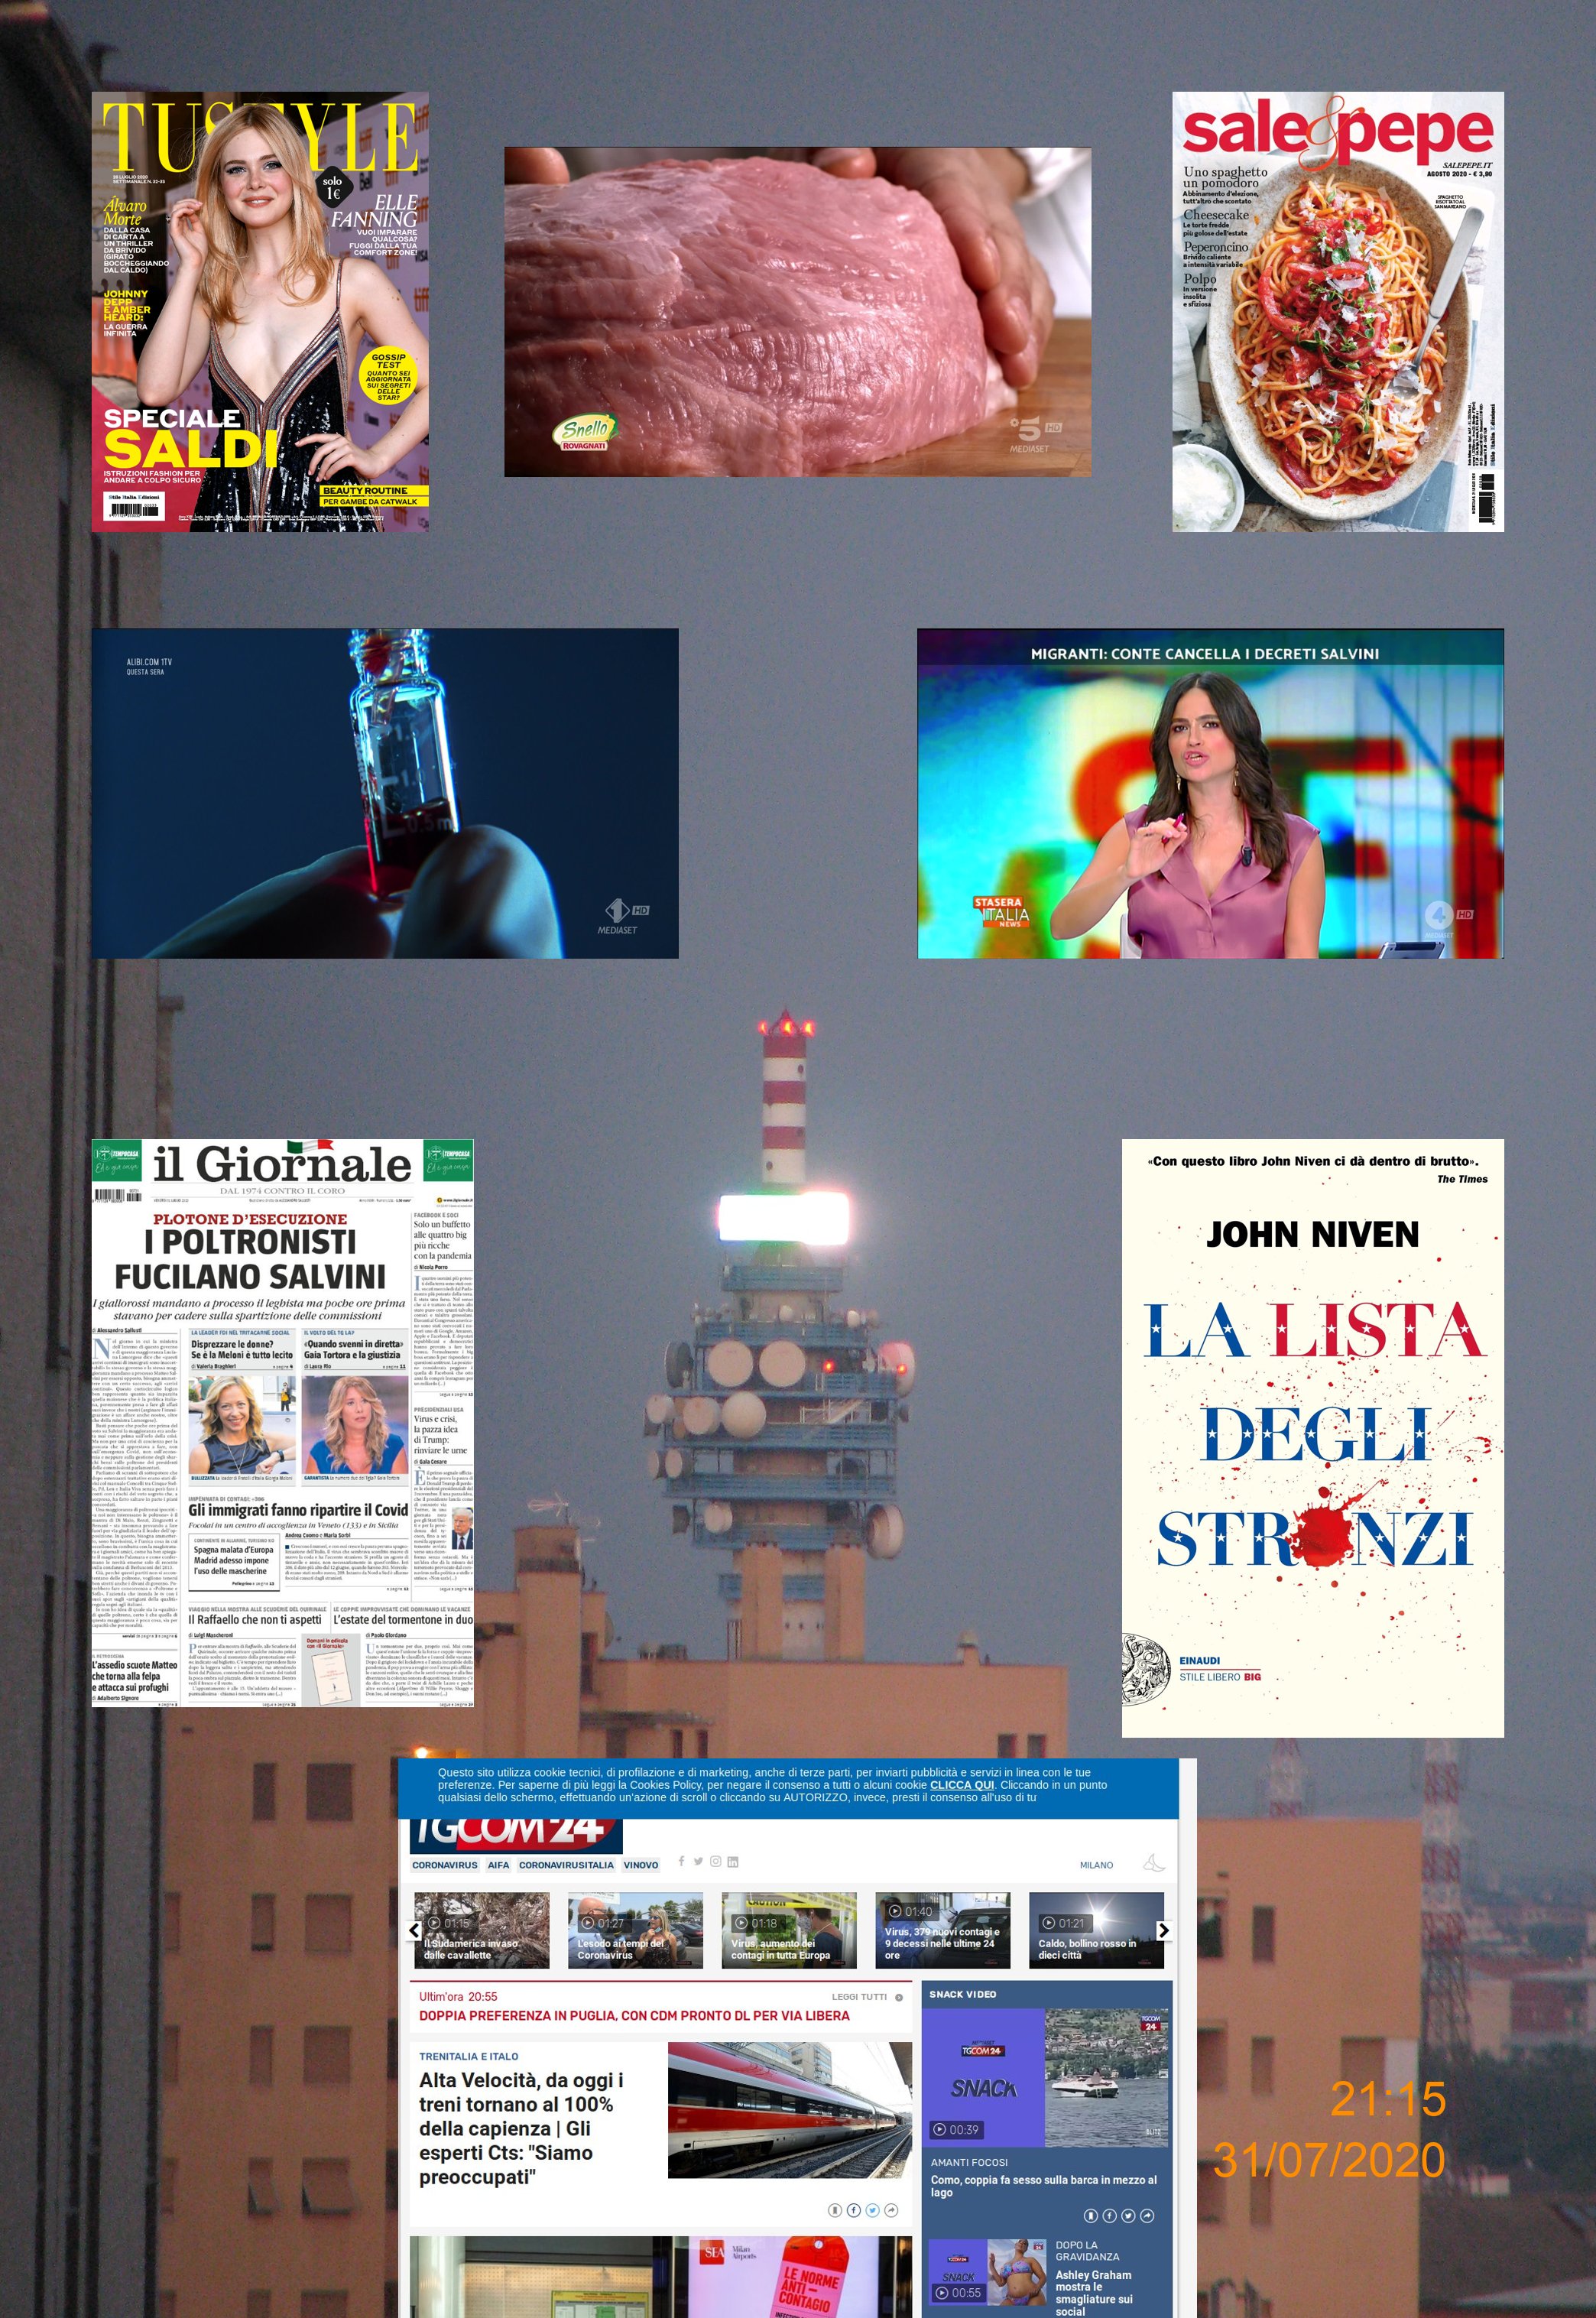1596x2318 pixels.
Task: Click the moon weather icon next to Milano
Action: click(x=1154, y=1863)
